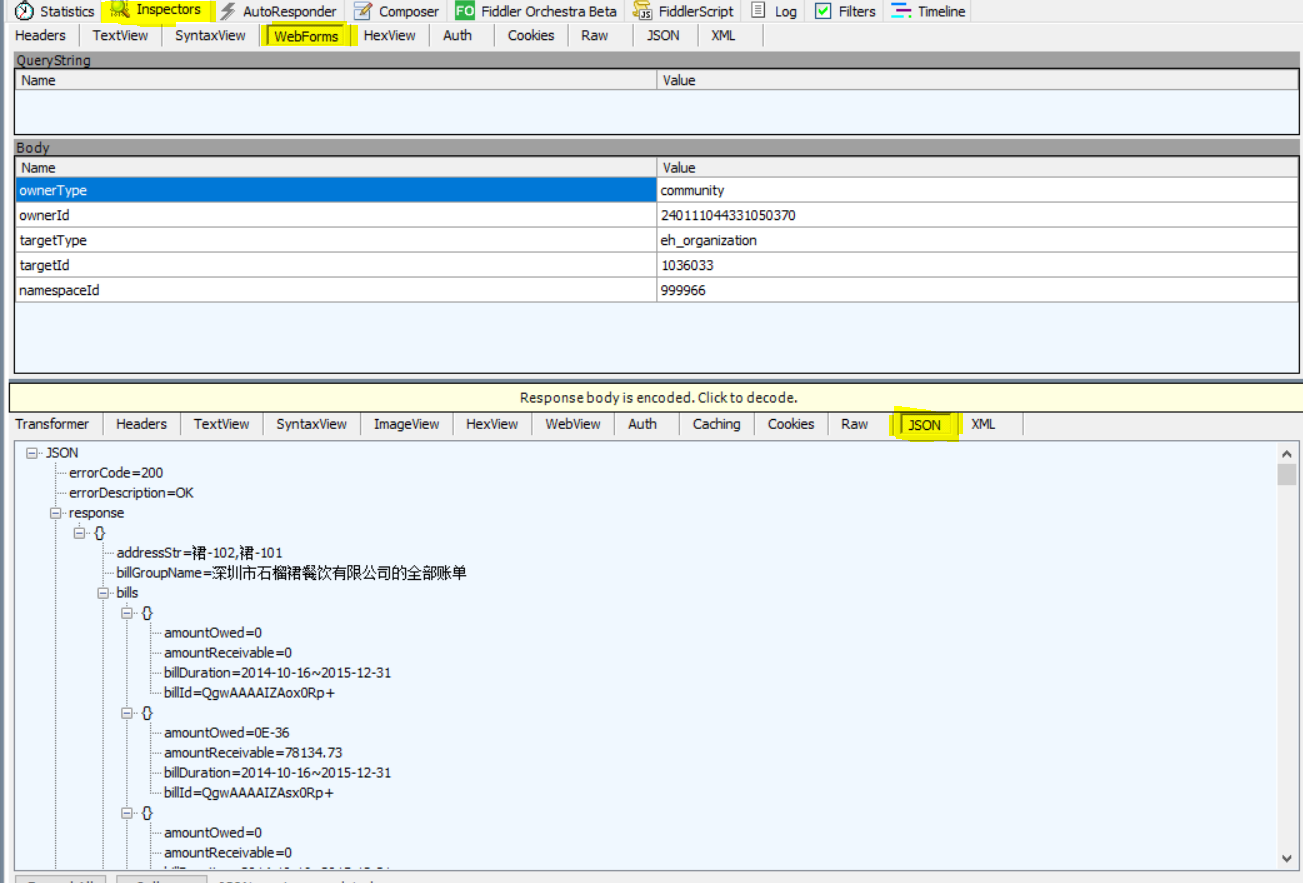Collapse the response node expander
The height and width of the screenshot is (883, 1303).
click(56, 513)
